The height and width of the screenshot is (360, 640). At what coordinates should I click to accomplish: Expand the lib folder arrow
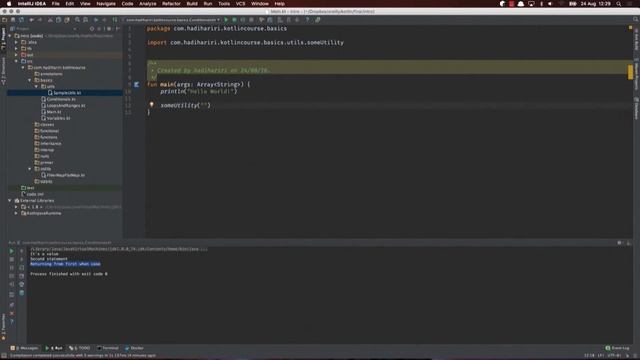coord(16,49)
